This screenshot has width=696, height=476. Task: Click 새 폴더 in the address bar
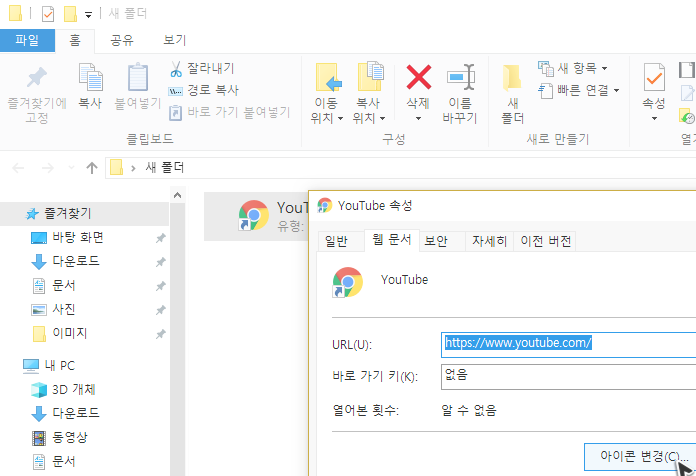pos(165,168)
